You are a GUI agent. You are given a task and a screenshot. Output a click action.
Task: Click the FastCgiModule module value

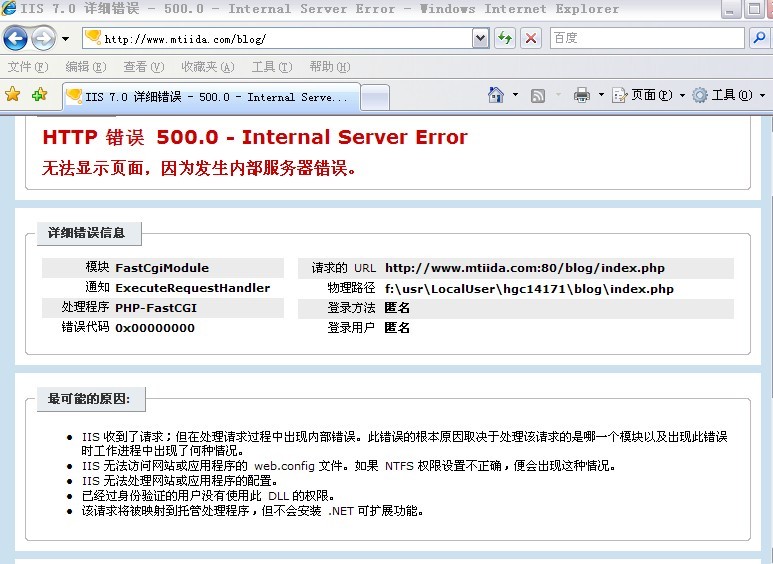(162, 268)
